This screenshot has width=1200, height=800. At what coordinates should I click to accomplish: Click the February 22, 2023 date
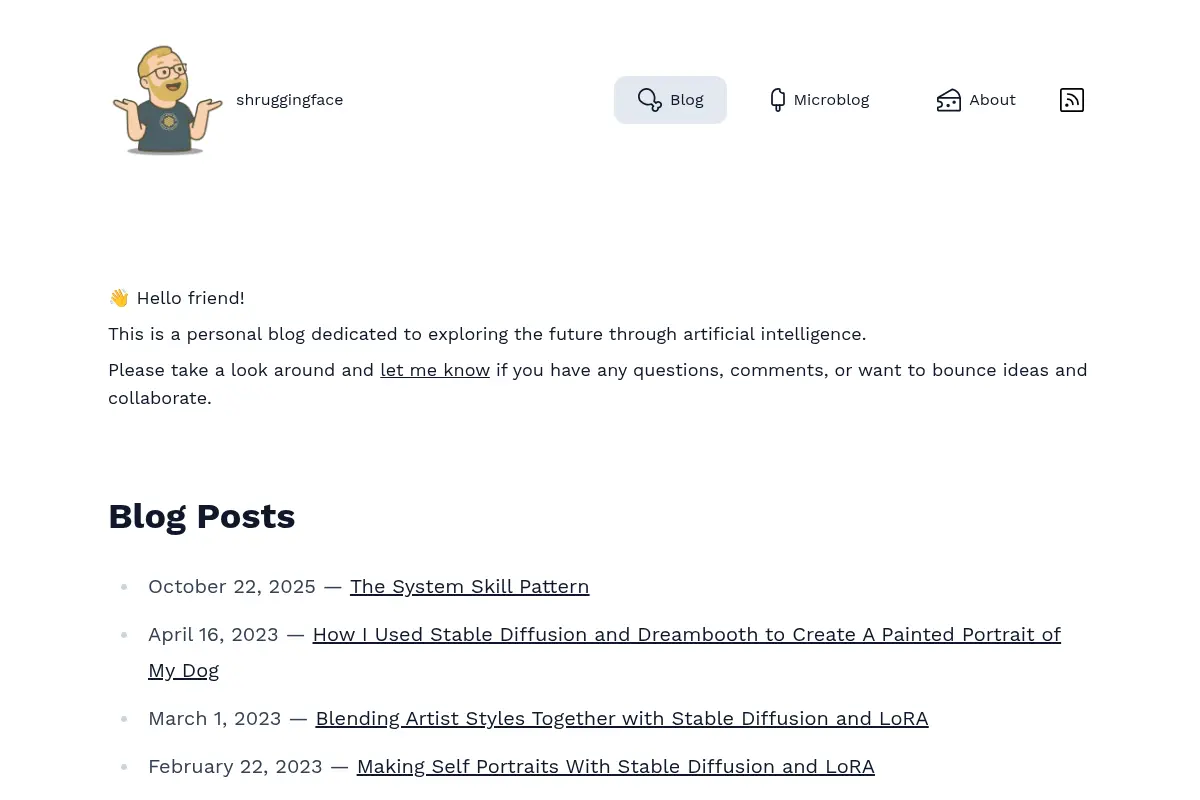(x=235, y=767)
